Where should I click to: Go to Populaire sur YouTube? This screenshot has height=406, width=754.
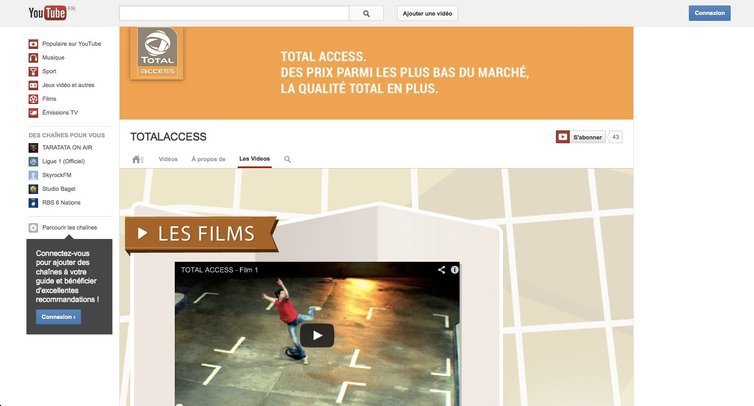click(71, 44)
